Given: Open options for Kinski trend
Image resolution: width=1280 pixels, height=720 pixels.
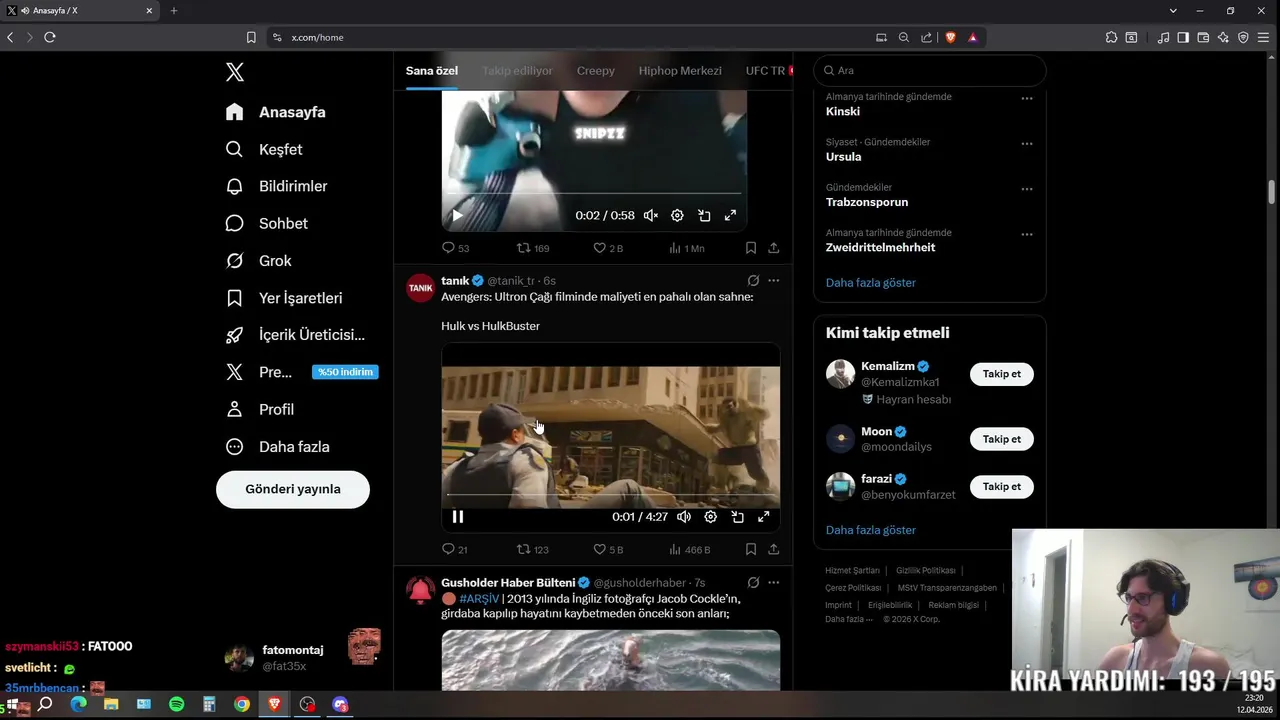Looking at the screenshot, I should [1026, 99].
